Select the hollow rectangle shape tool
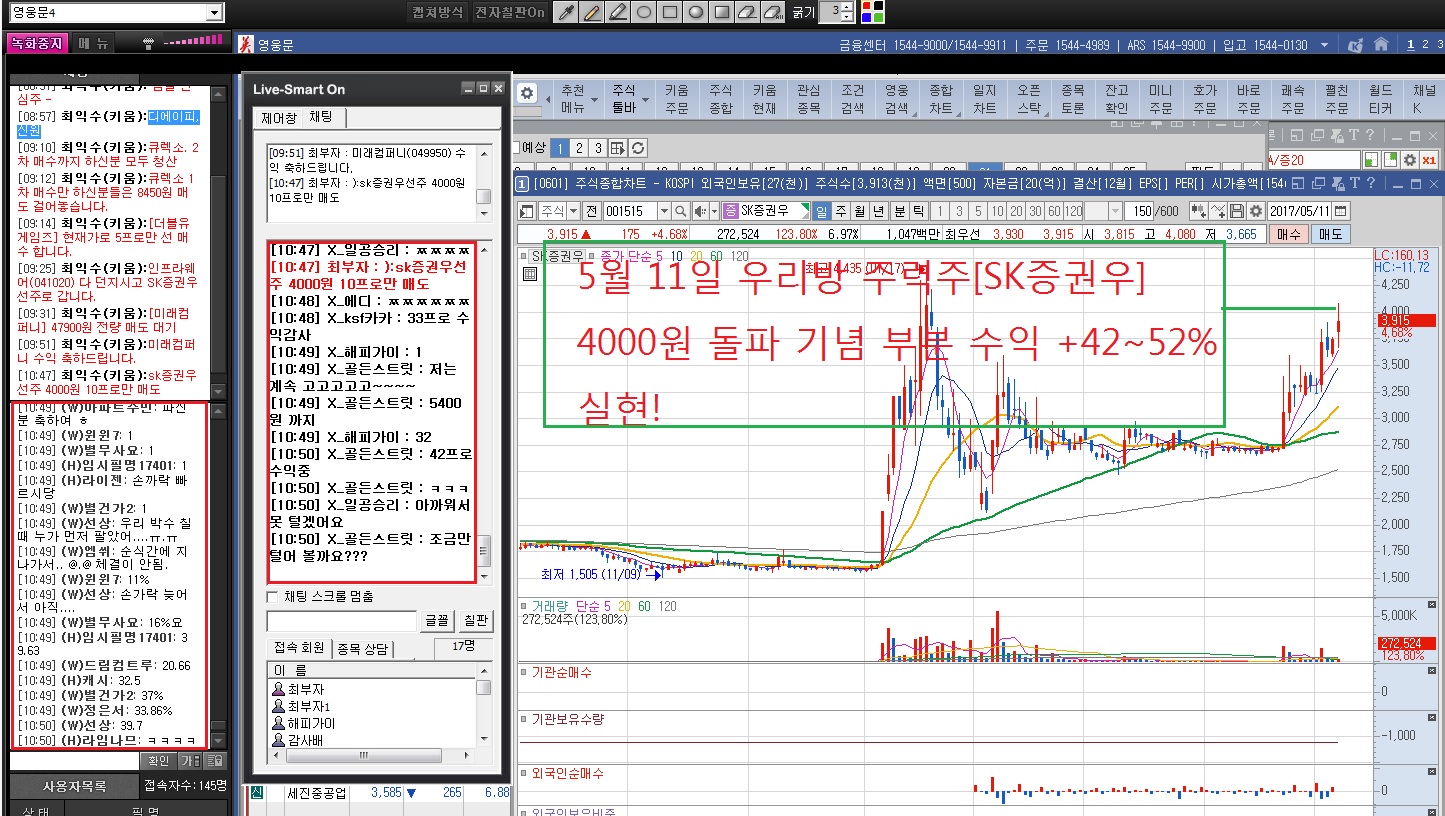This screenshot has height=816, width=1445. [x=670, y=12]
